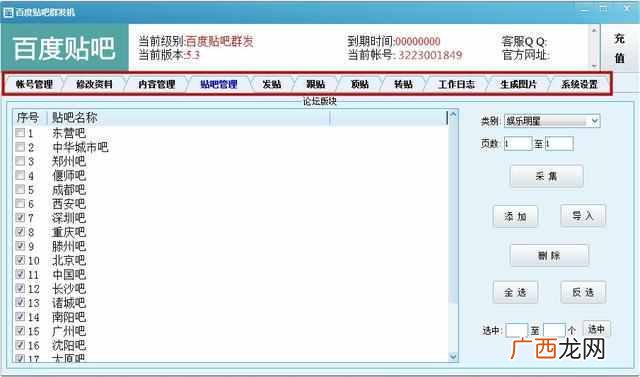Deselect the 诸城吧 checkbox

click(x=20, y=302)
